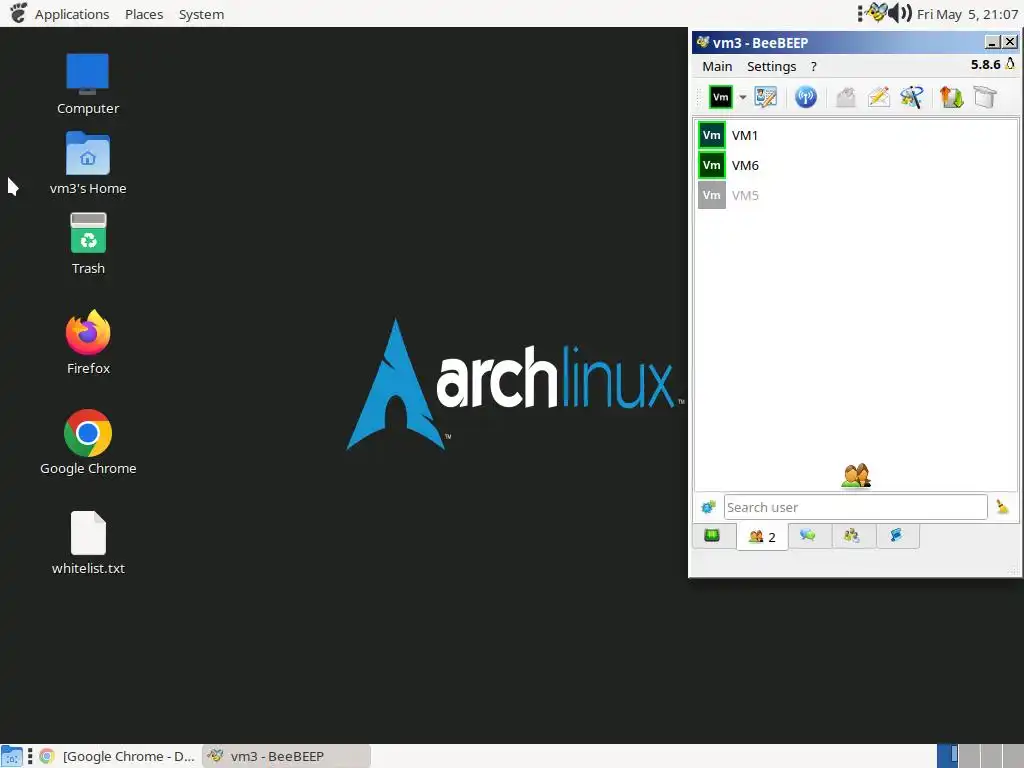Viewport: 1024px width, 768px height.
Task: Select offline user VM5 in the list
Action: click(856, 195)
